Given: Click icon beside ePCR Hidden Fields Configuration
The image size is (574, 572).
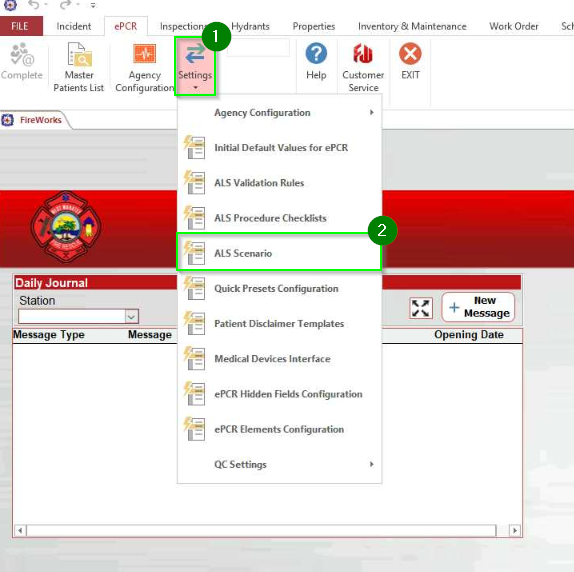Looking at the screenshot, I should click(194, 394).
